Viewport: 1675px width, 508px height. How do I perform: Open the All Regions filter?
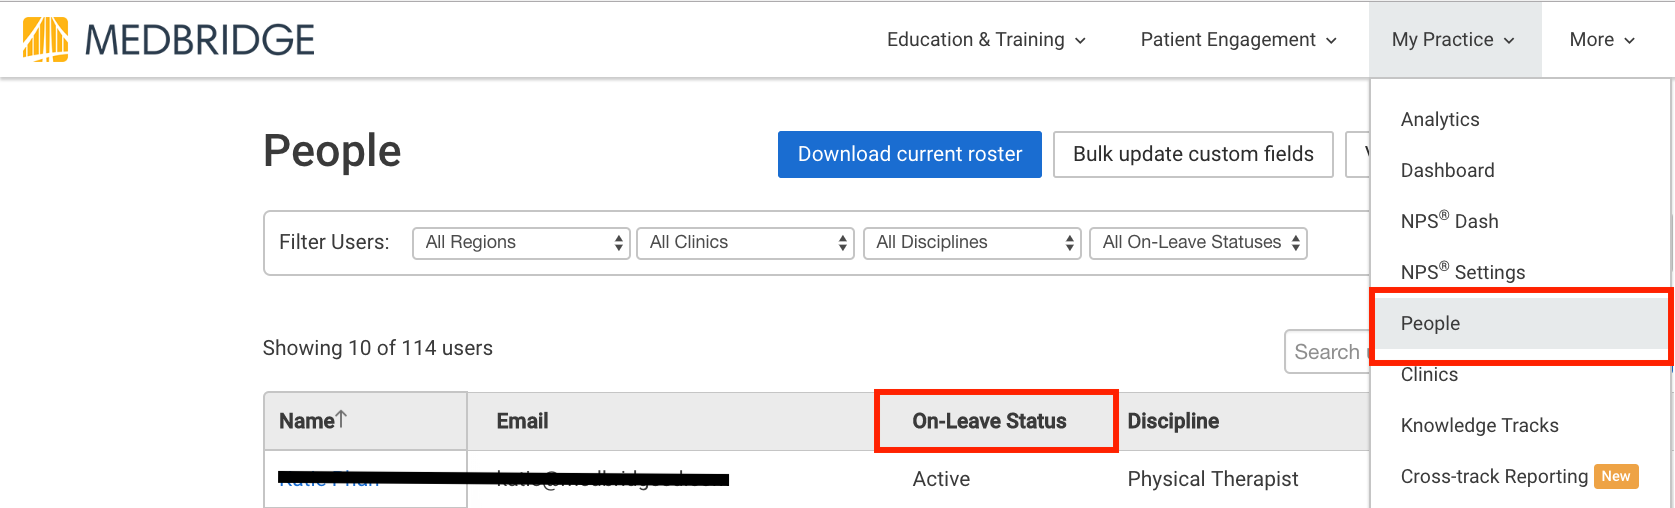pyautogui.click(x=521, y=243)
